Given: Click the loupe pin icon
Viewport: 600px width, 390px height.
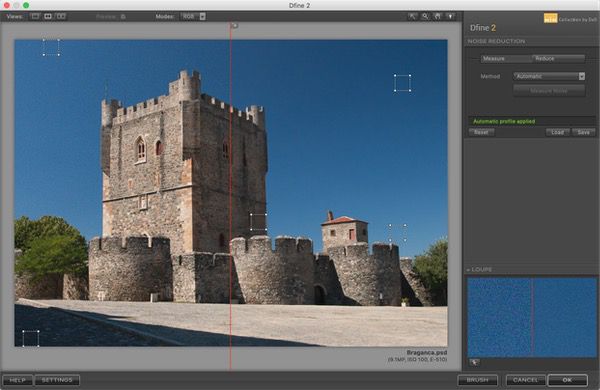Looking at the screenshot, I should tap(474, 362).
